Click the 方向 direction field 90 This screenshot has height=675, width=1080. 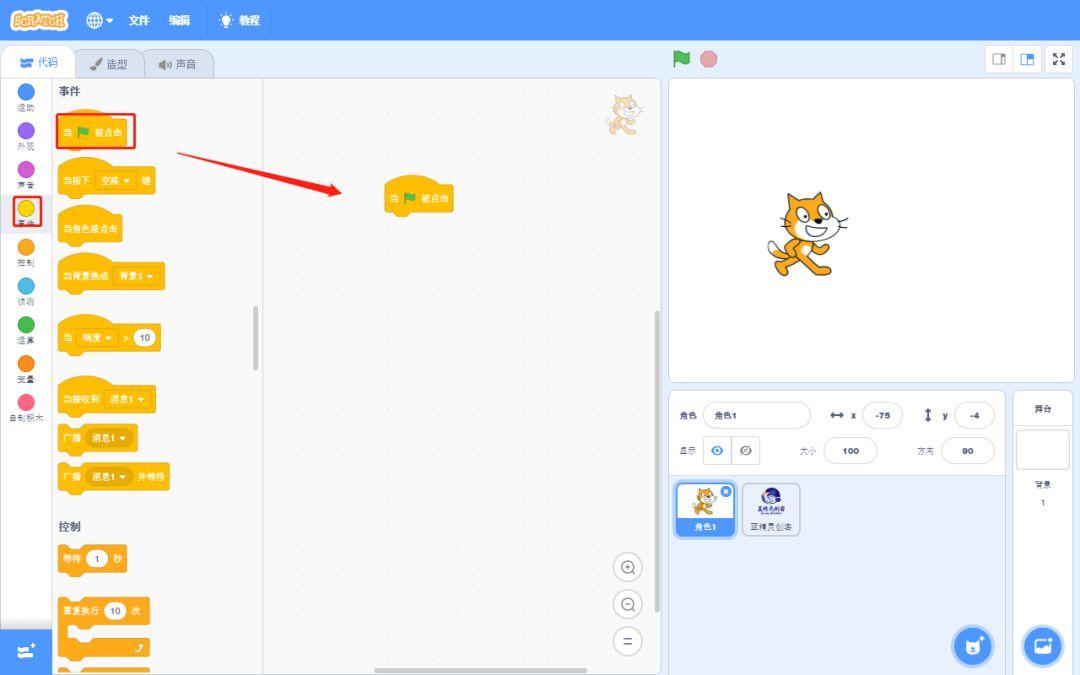[968, 450]
